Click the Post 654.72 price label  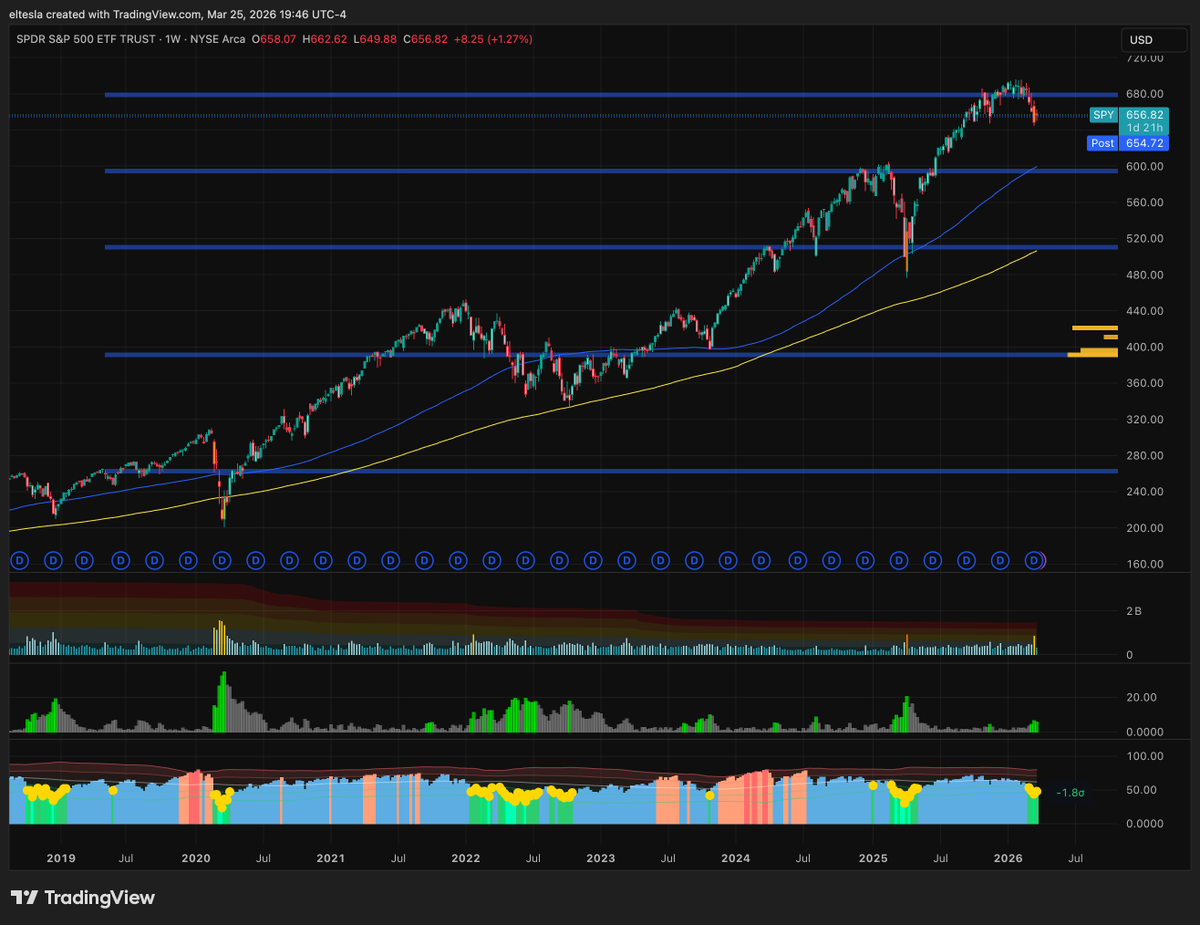1128,143
